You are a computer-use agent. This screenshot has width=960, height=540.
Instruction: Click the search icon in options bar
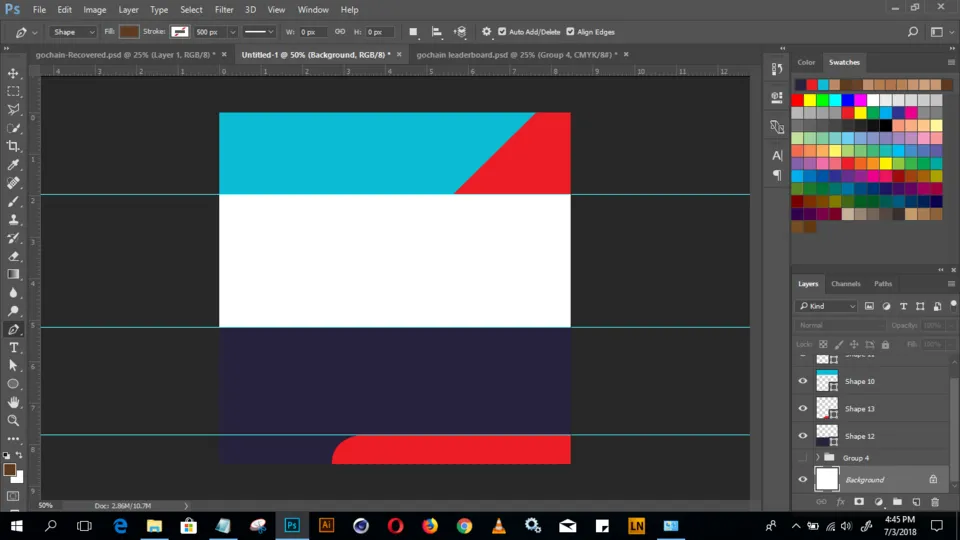pyautogui.click(x=913, y=32)
